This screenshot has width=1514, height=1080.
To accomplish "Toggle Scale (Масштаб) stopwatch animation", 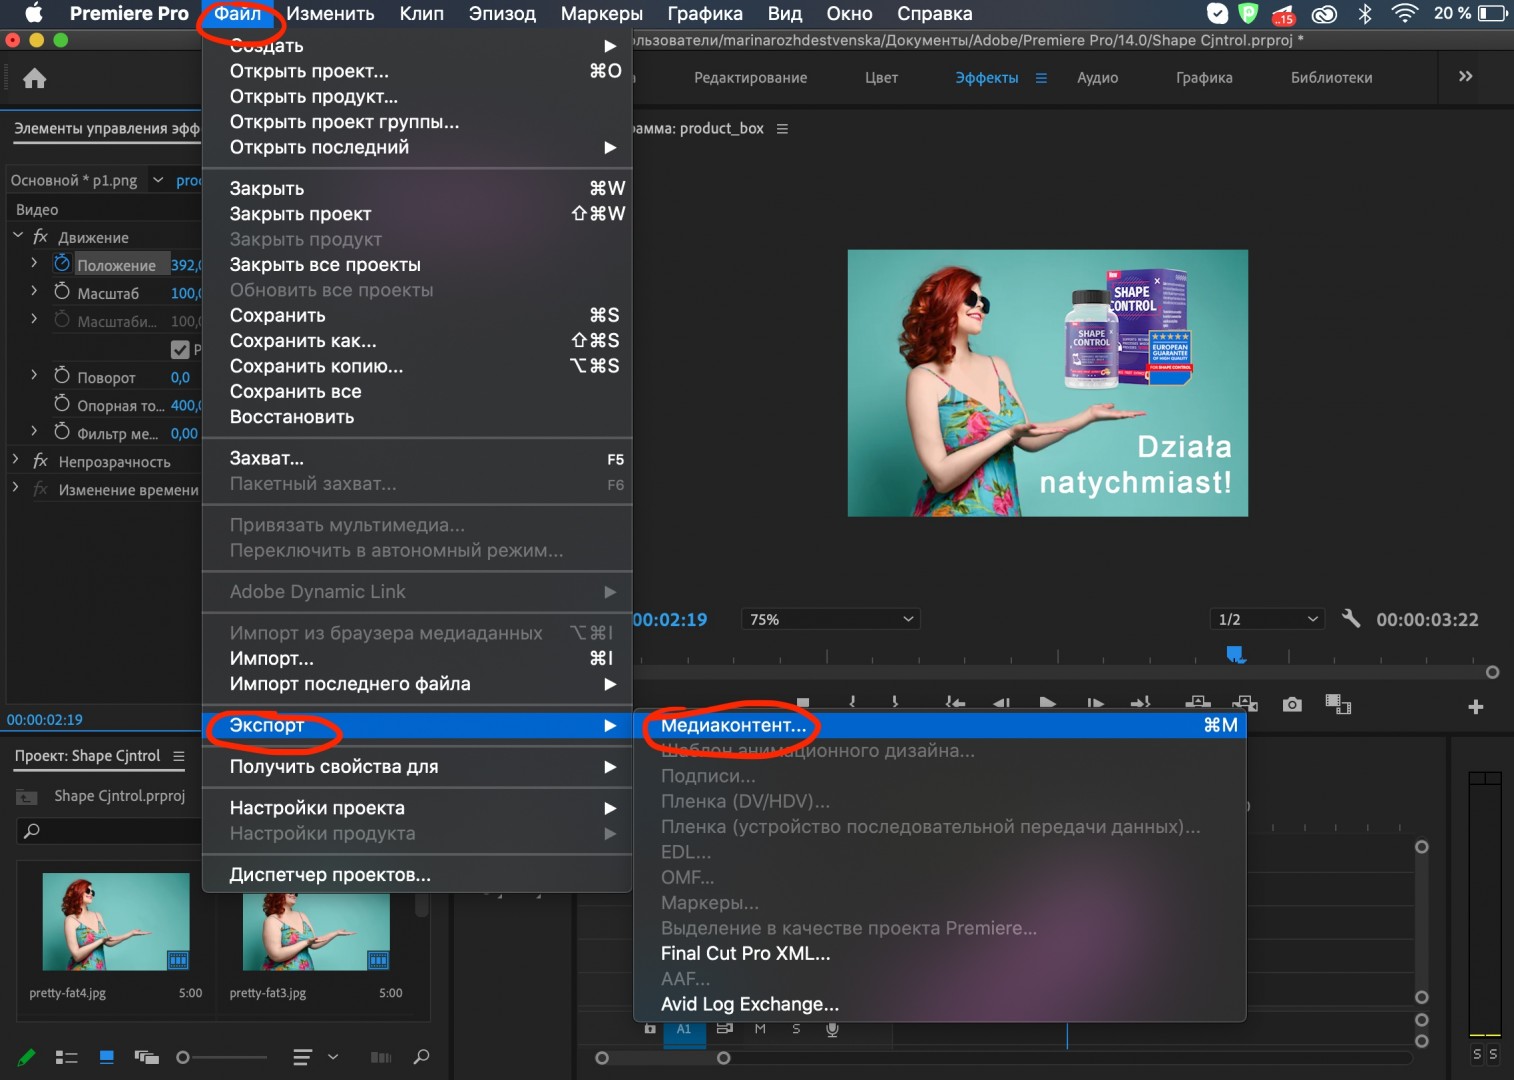I will (x=62, y=291).
